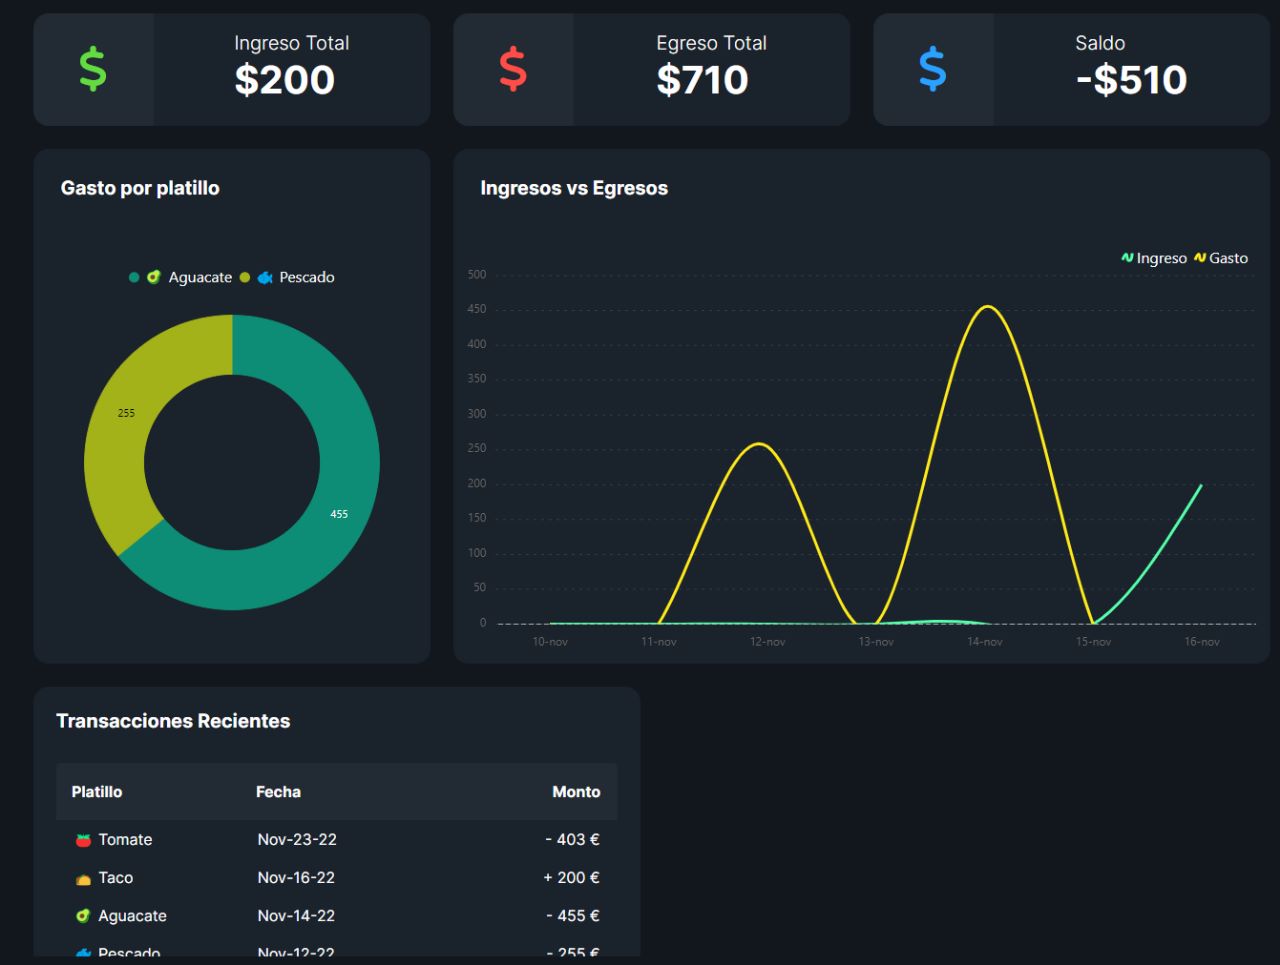Click the 255 label on the donut
Viewport: 1280px width, 965px height.
click(126, 413)
